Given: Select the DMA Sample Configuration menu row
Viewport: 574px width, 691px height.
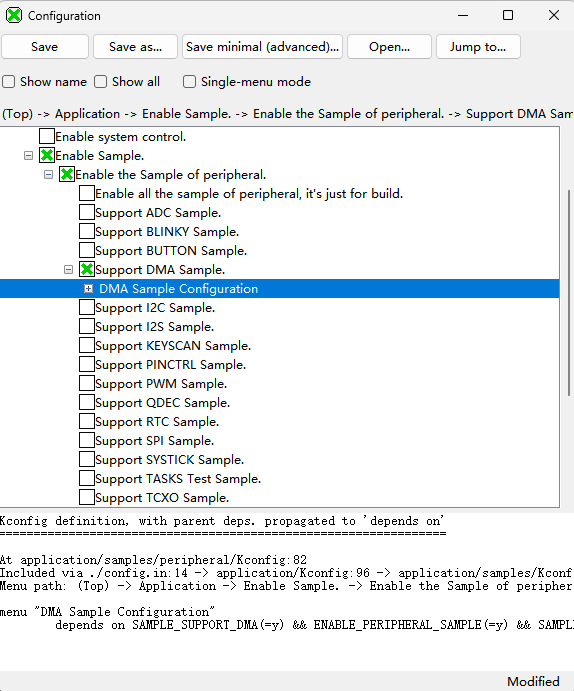Looking at the screenshot, I should tap(280, 289).
